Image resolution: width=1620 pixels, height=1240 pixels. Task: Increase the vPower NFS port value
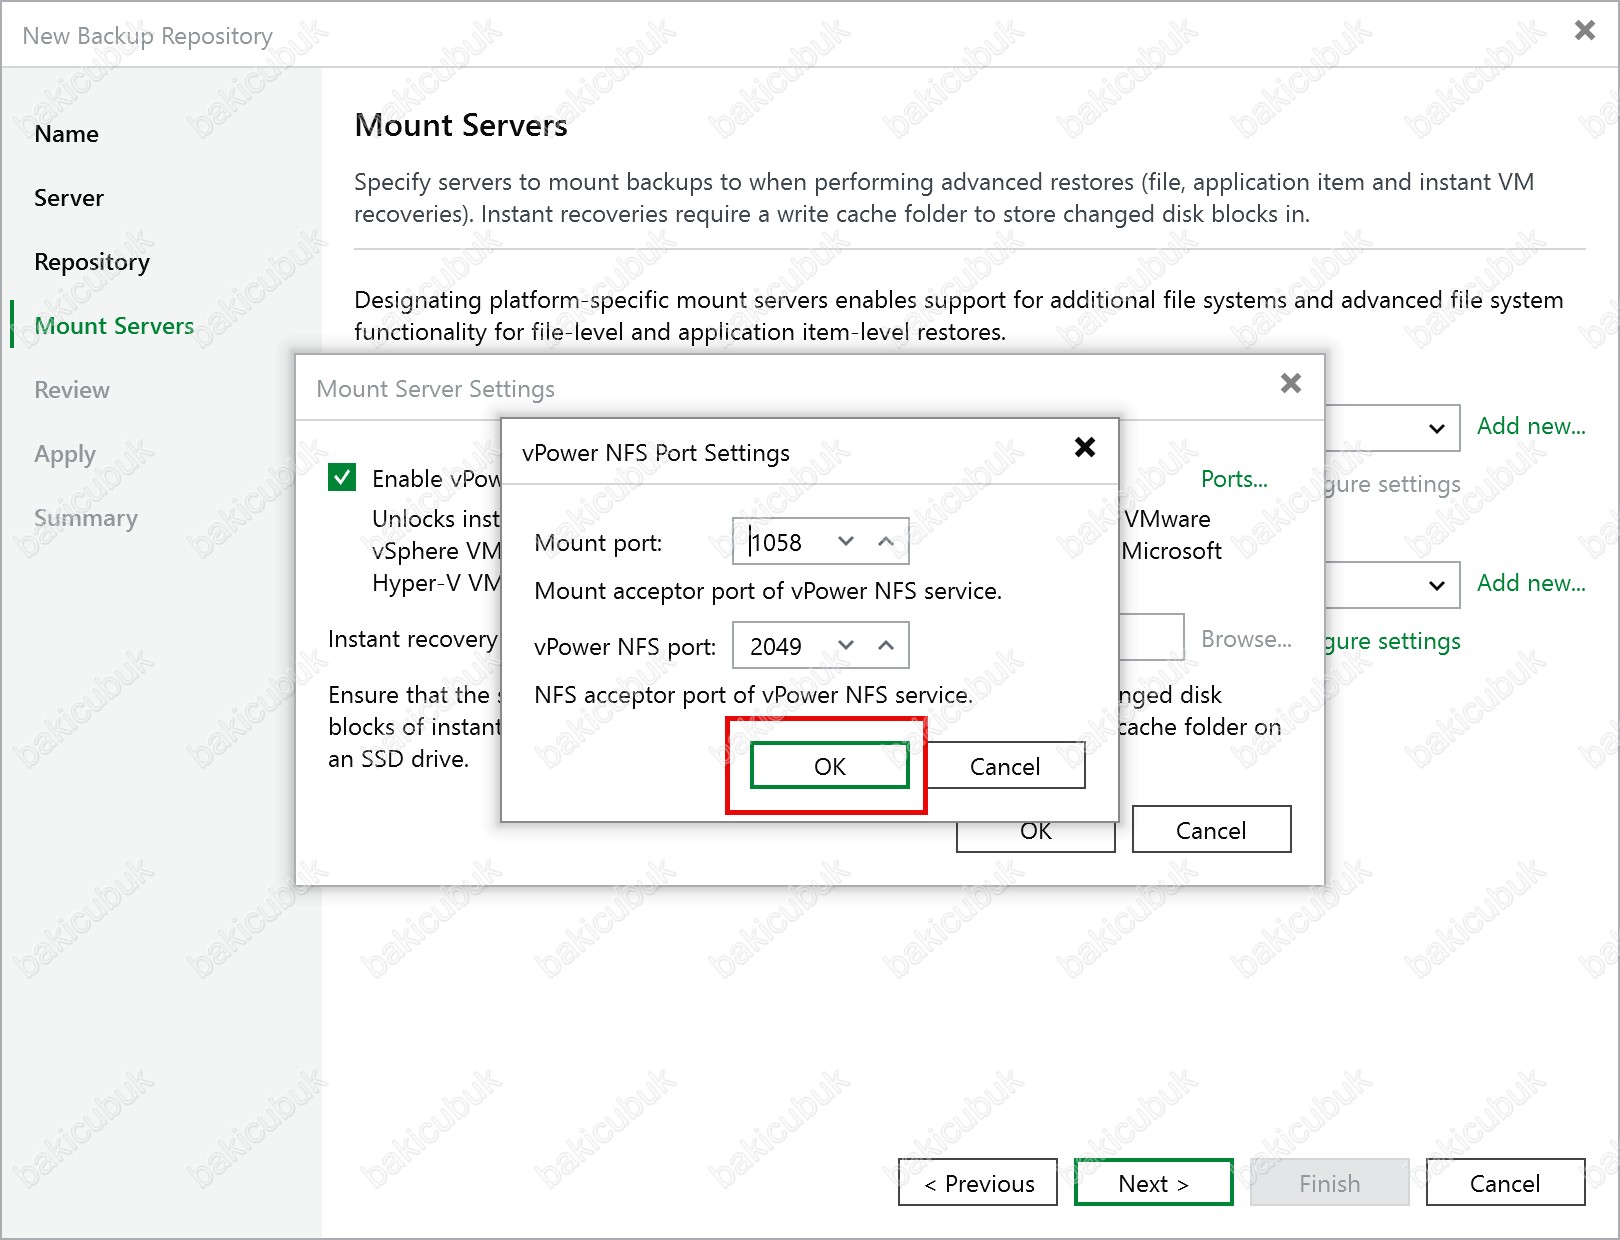pyautogui.click(x=885, y=646)
